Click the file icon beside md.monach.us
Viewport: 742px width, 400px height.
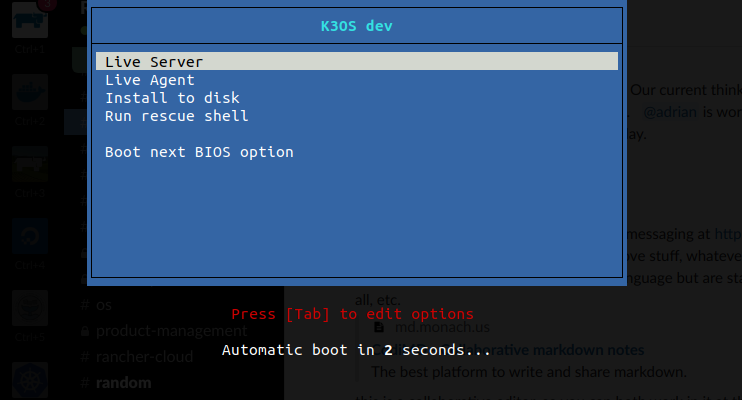pyautogui.click(x=379, y=327)
